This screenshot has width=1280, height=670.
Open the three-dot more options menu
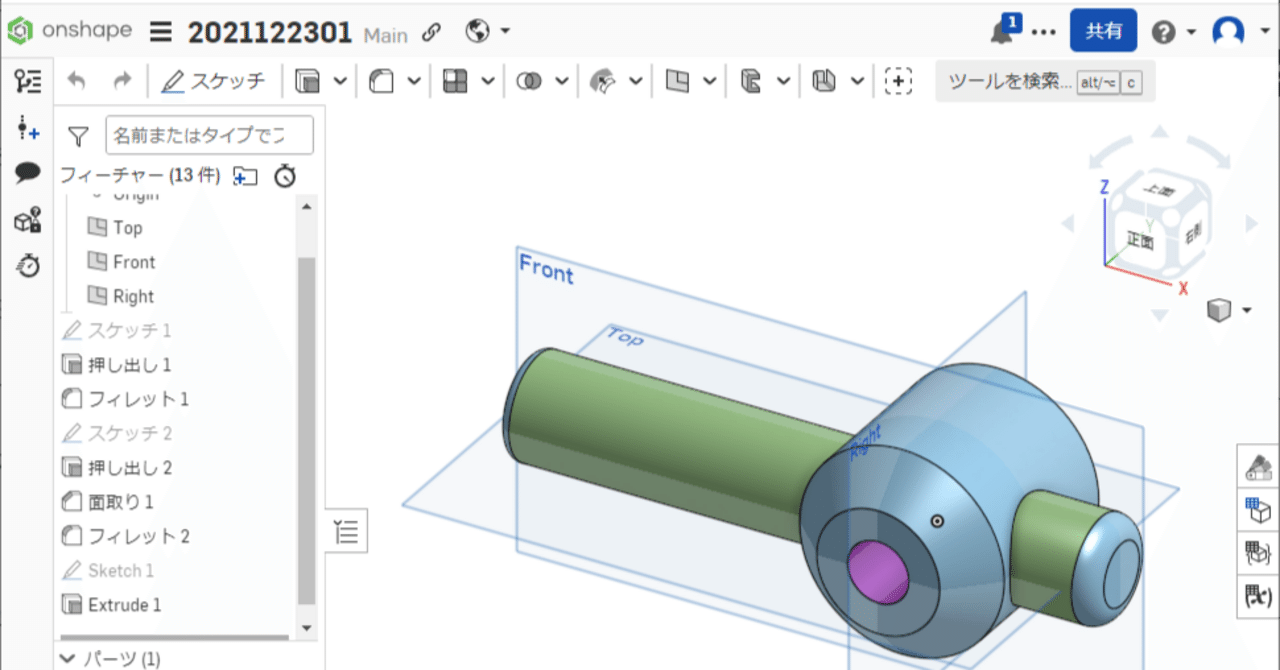(1043, 32)
